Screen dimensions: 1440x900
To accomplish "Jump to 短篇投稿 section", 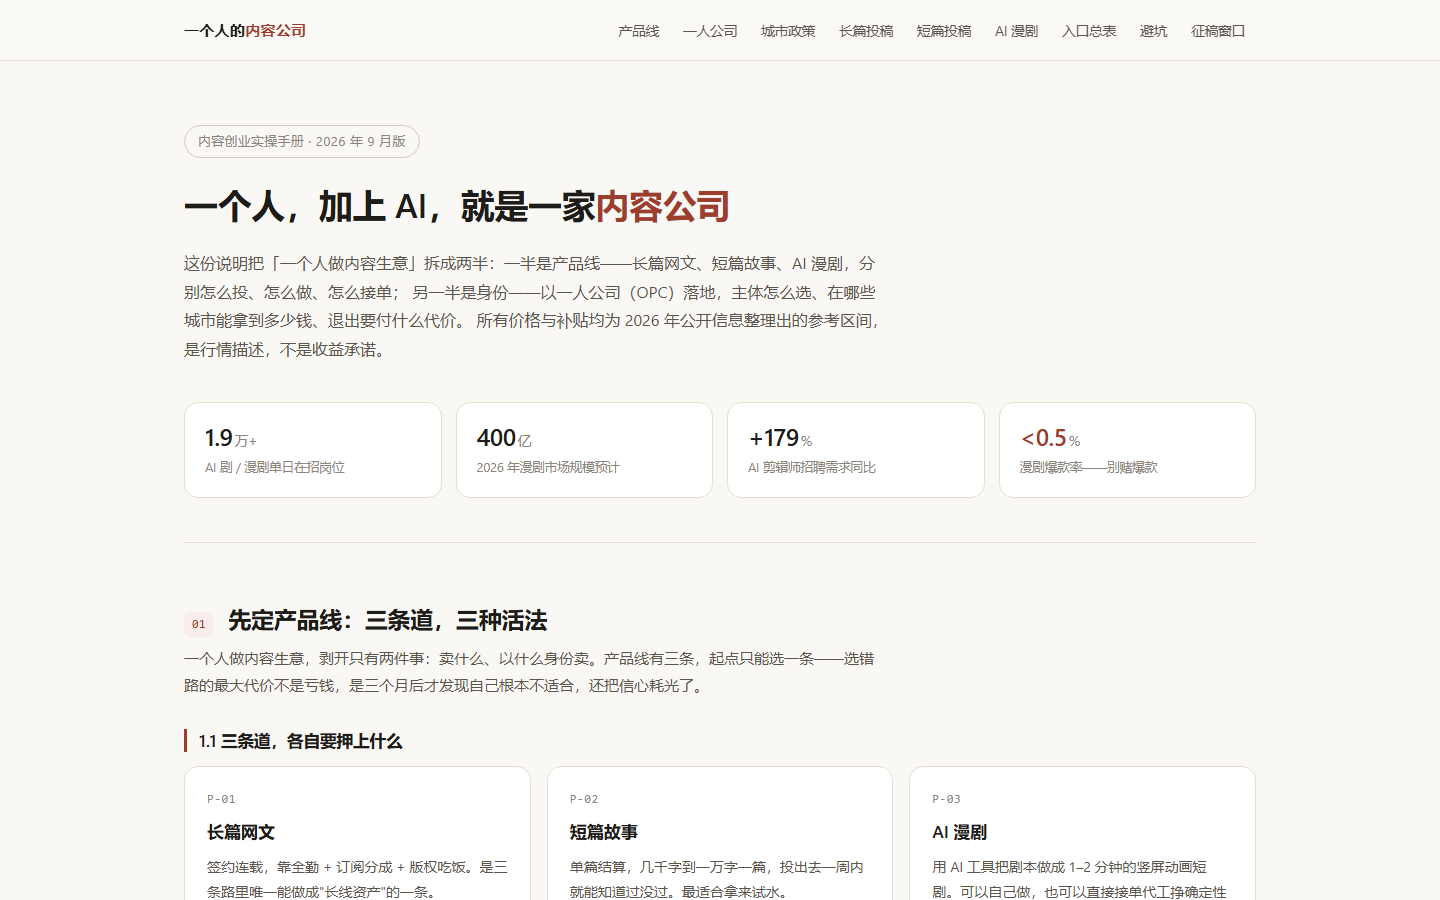I will coord(944,31).
